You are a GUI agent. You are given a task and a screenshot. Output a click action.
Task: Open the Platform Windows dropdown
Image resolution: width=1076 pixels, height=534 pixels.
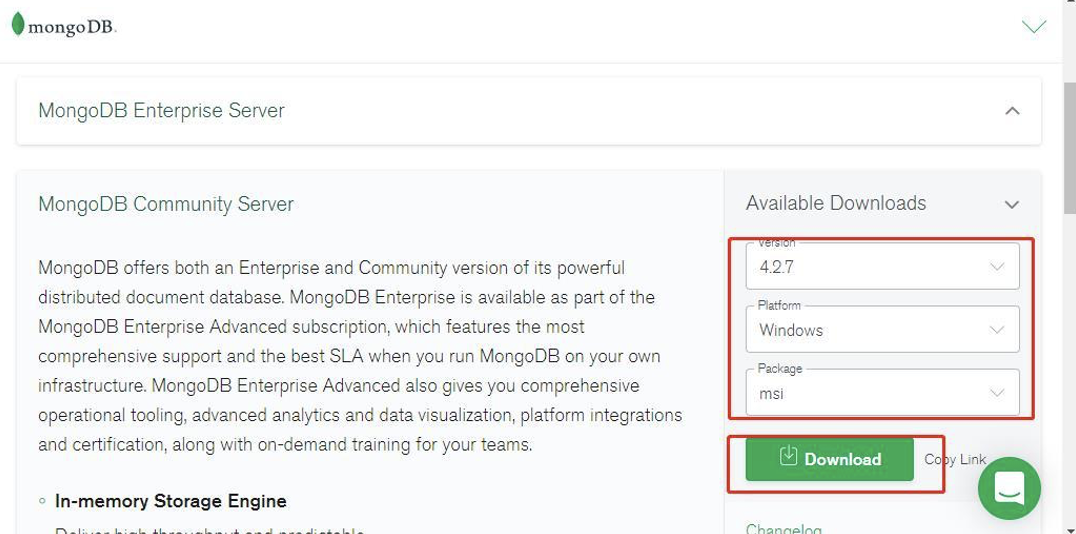[x=882, y=329]
